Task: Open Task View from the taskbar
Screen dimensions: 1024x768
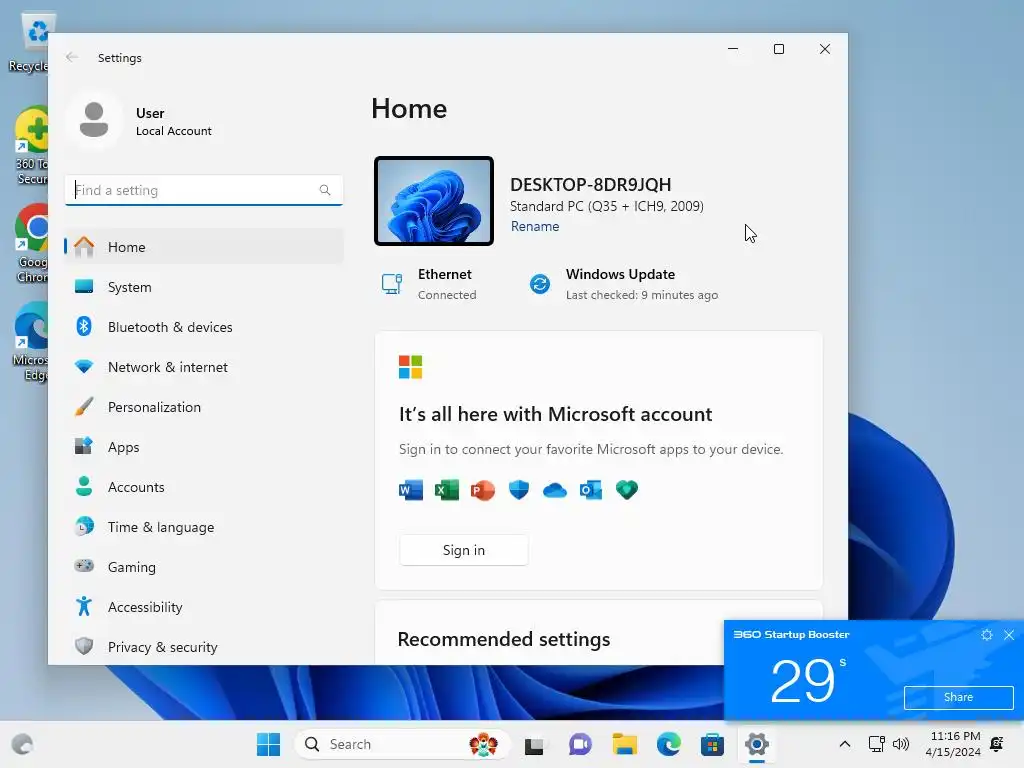Action: tap(534, 744)
